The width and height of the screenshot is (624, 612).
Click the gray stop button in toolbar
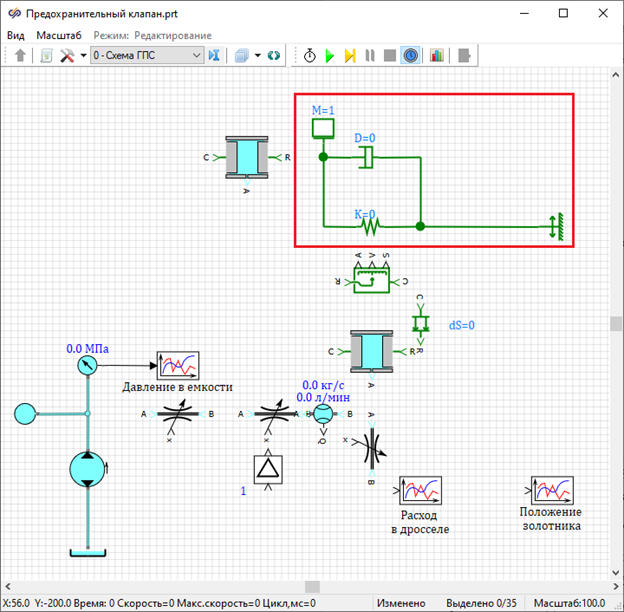(389, 56)
